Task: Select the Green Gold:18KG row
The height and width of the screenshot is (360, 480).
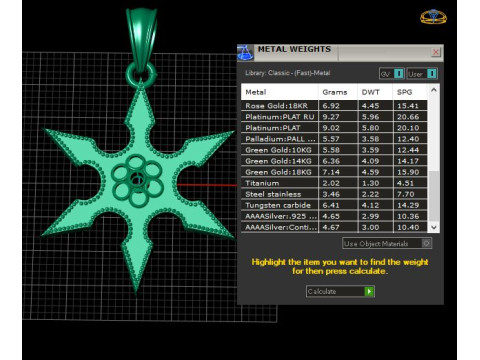Action: (x=334, y=172)
